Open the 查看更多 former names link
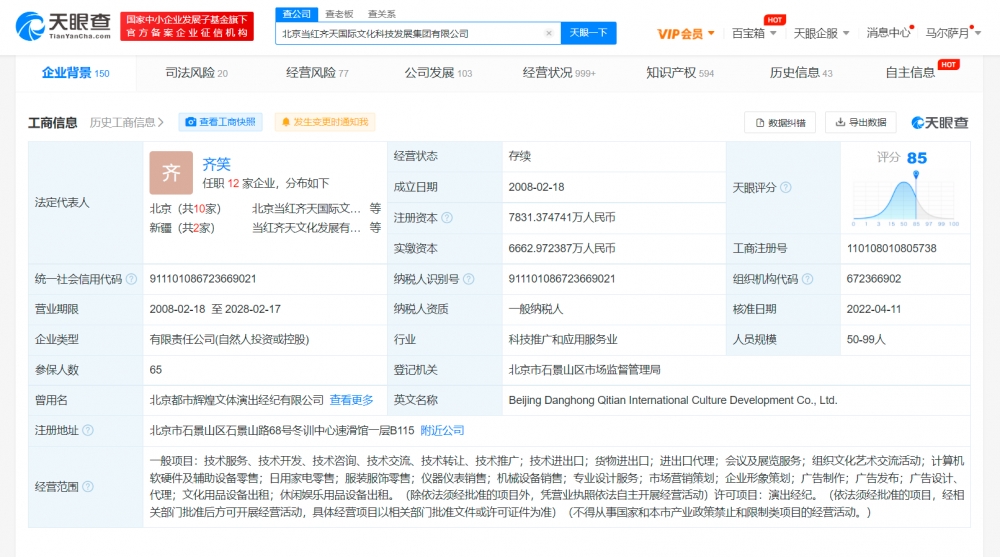 (351, 400)
